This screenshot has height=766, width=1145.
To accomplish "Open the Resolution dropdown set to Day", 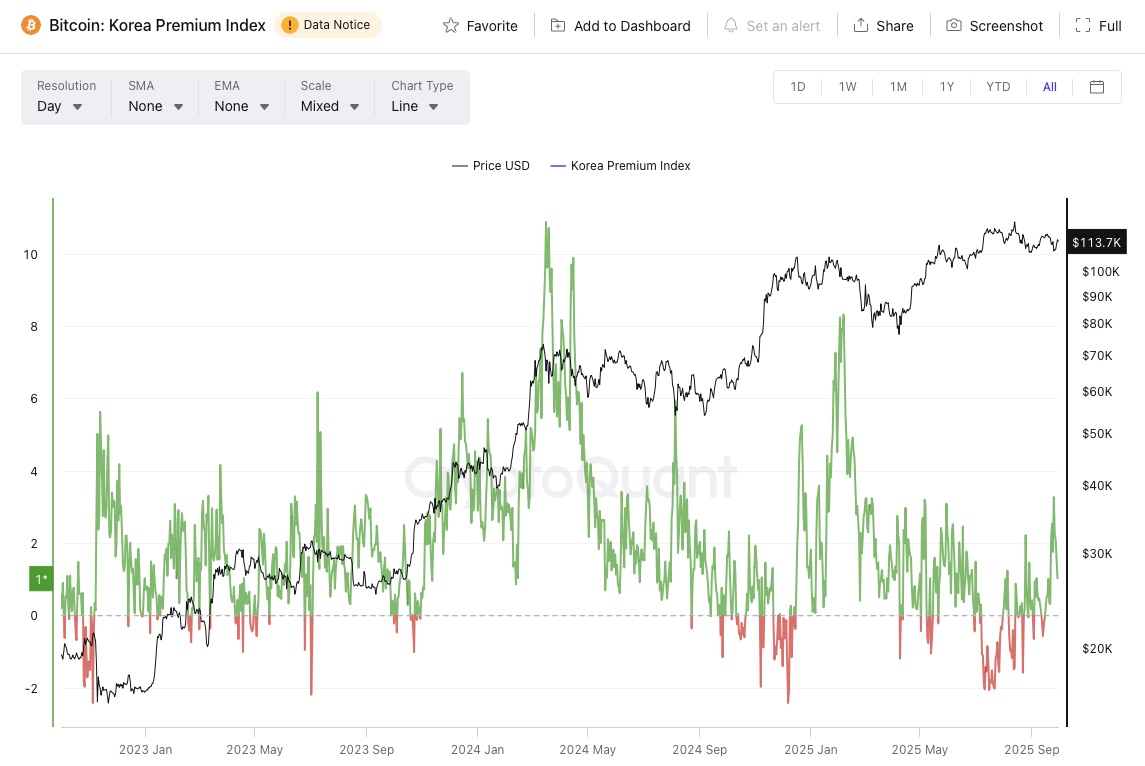I will [x=60, y=106].
